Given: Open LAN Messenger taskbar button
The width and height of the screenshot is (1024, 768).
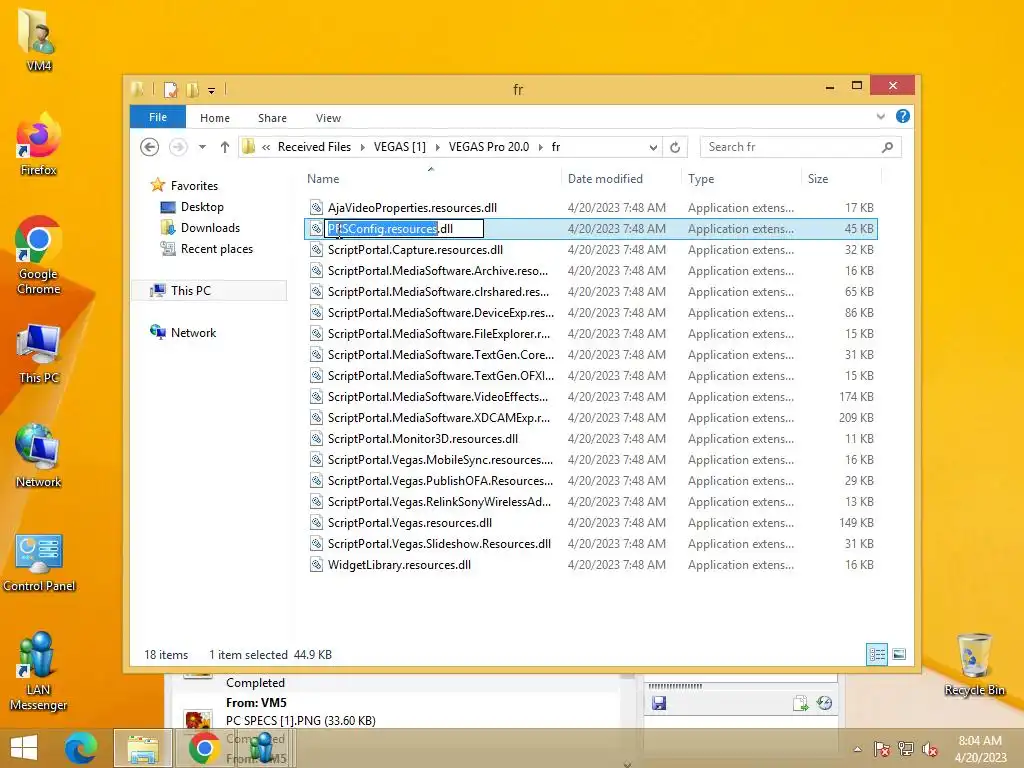Looking at the screenshot, I should pos(264,748).
